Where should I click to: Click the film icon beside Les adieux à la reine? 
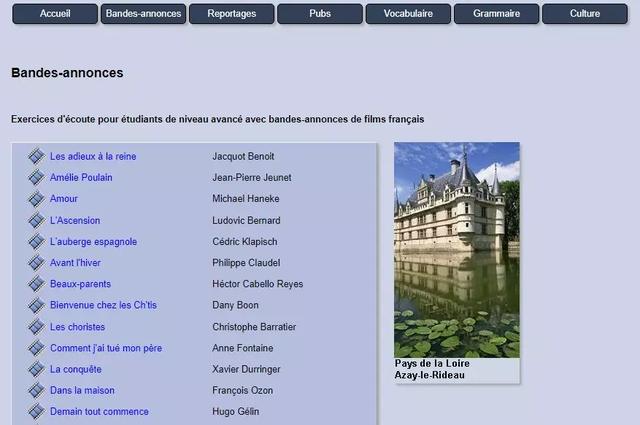coord(36,156)
